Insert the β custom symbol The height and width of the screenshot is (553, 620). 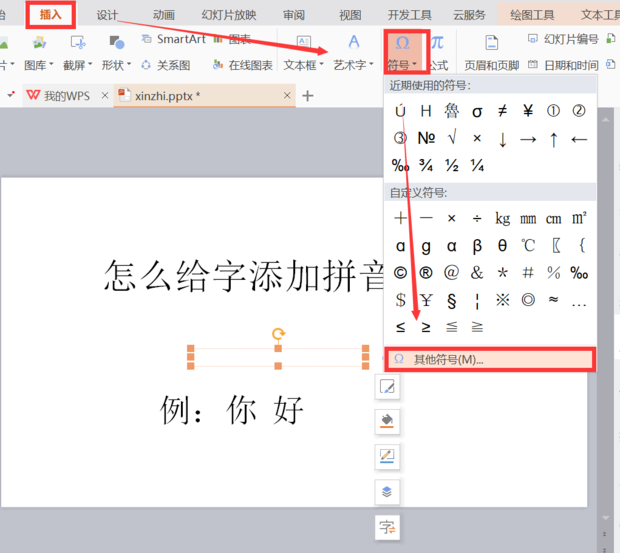click(477, 246)
